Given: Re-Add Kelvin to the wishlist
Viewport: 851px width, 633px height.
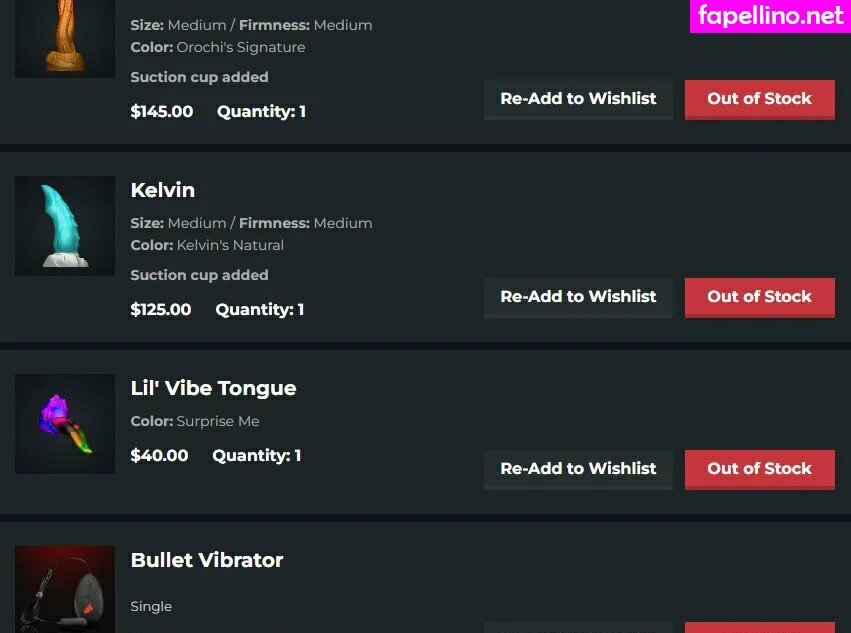Looking at the screenshot, I should 578,297.
